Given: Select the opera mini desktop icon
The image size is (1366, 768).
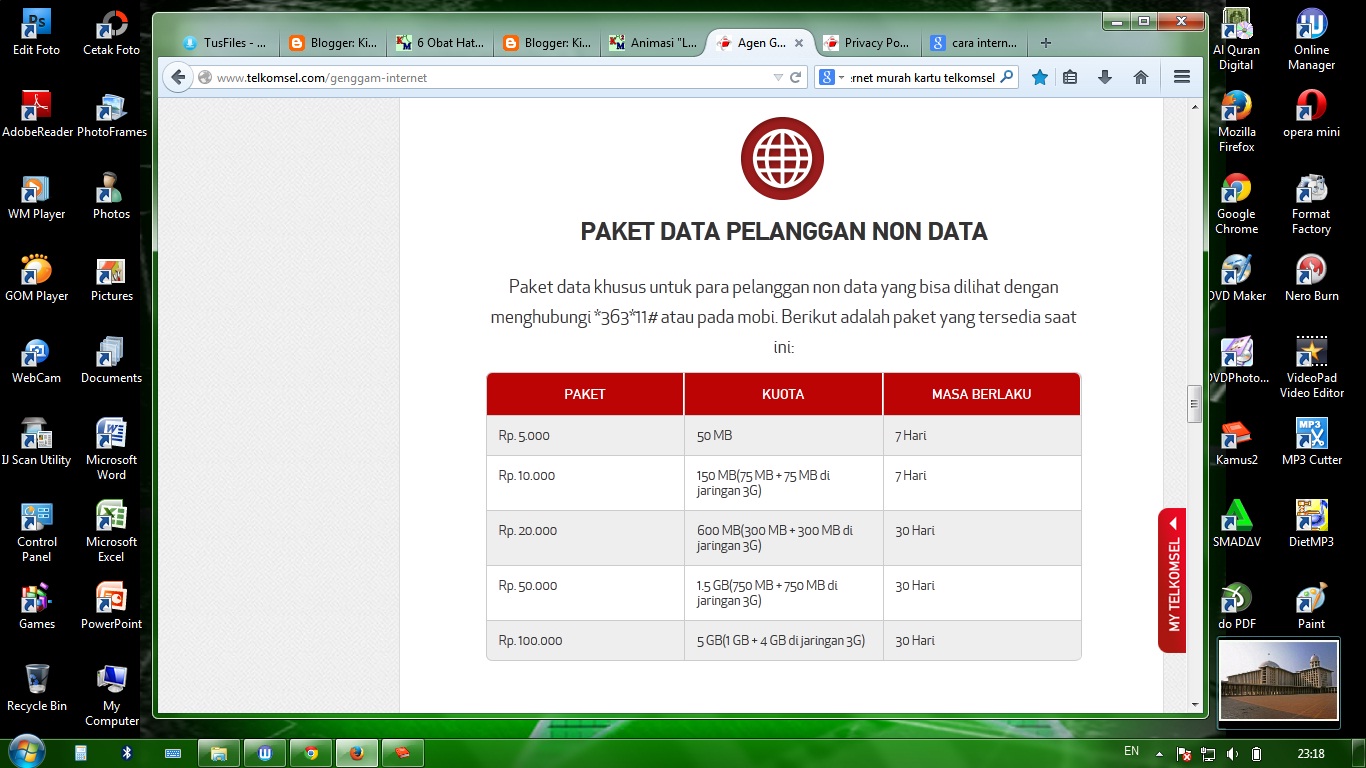Looking at the screenshot, I should coord(1311,114).
